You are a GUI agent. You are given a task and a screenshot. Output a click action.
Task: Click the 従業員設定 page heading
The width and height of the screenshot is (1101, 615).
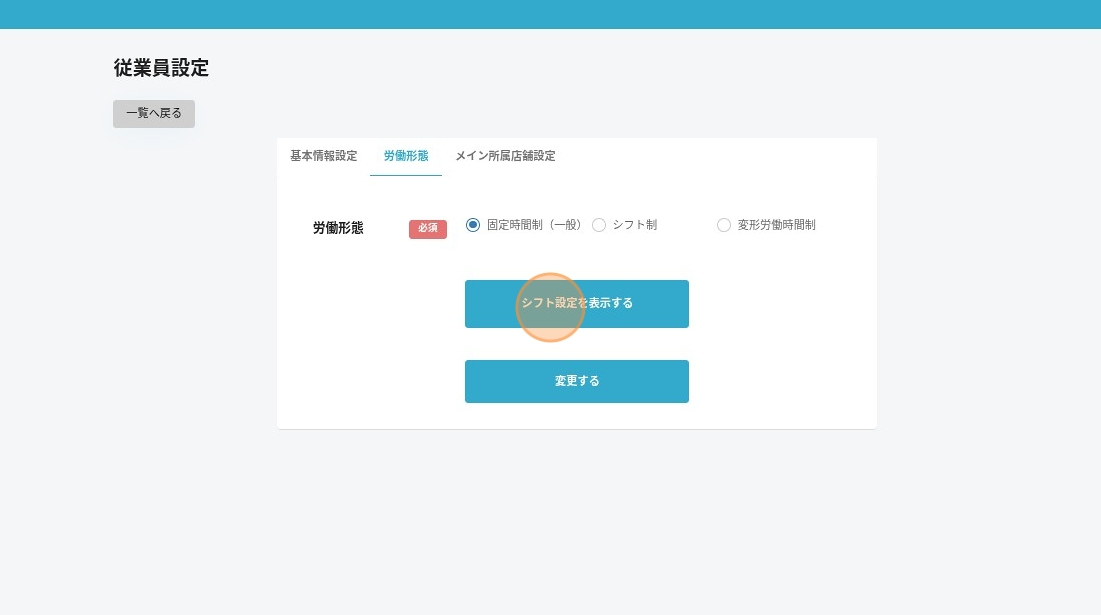pos(161,68)
